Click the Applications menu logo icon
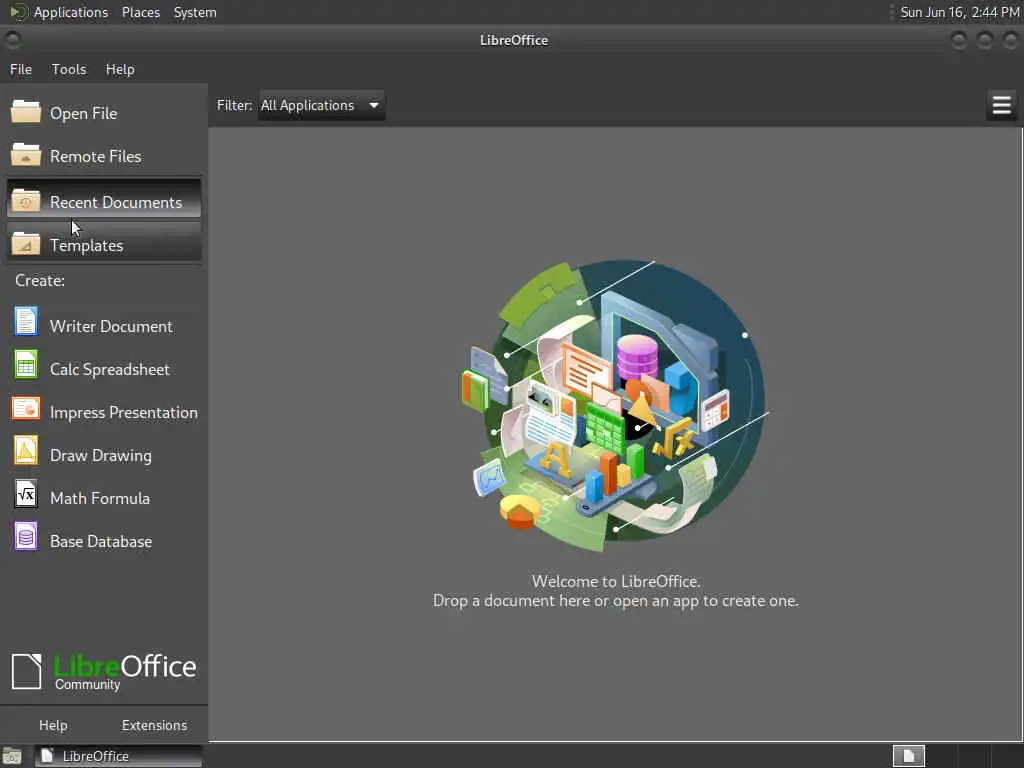1024x768 pixels. coord(18,12)
